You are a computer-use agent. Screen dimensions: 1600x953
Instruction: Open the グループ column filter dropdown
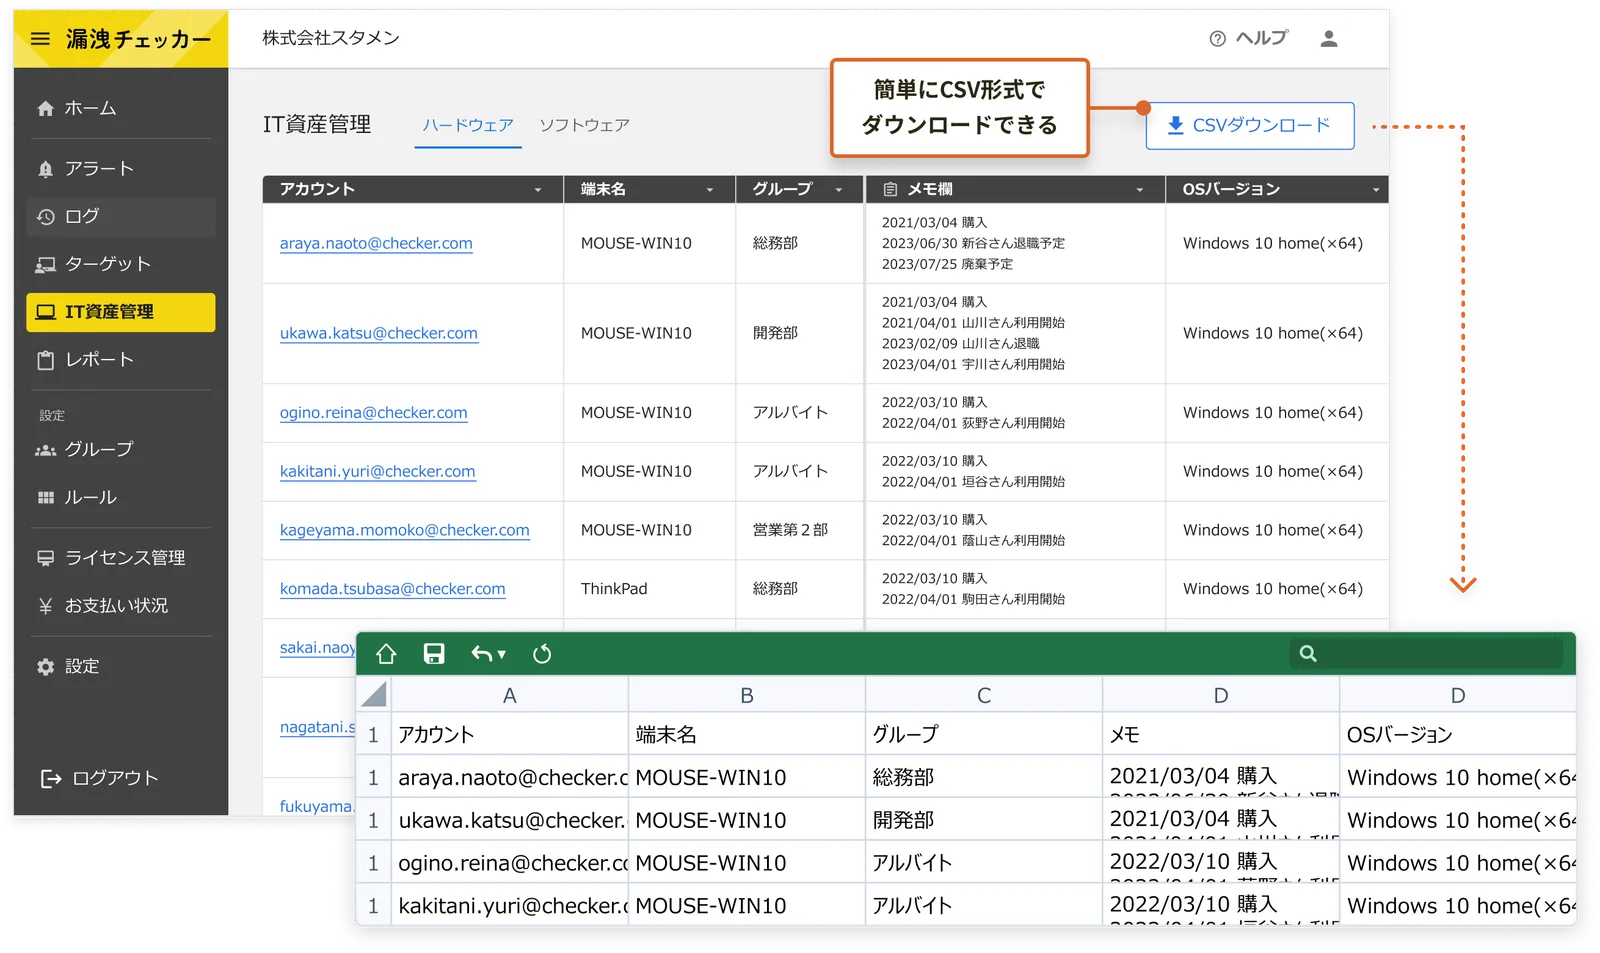click(x=839, y=190)
